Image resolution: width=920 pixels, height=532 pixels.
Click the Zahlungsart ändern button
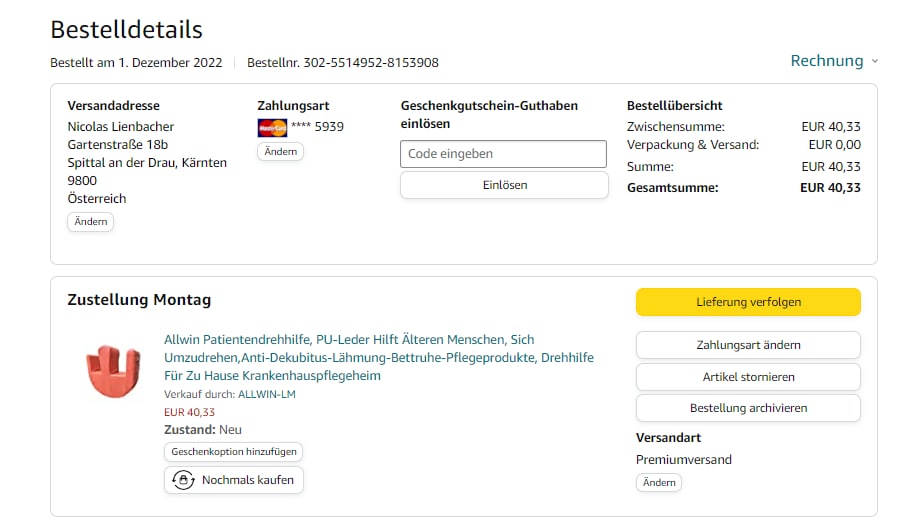tap(748, 345)
